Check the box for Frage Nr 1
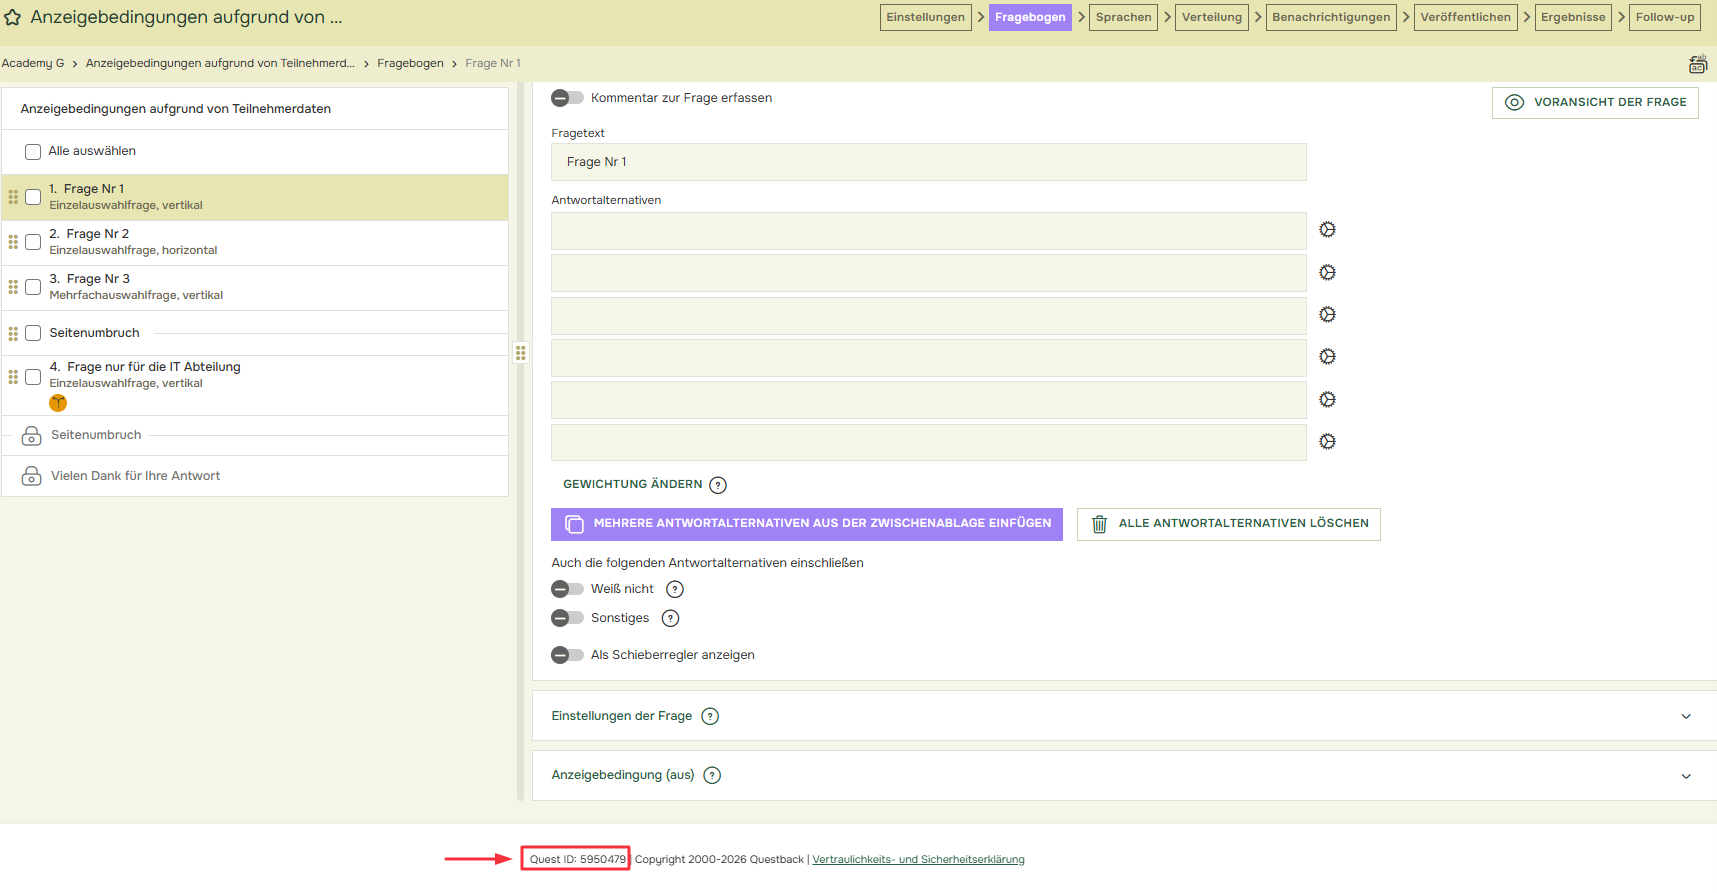The image size is (1717, 893). (33, 197)
